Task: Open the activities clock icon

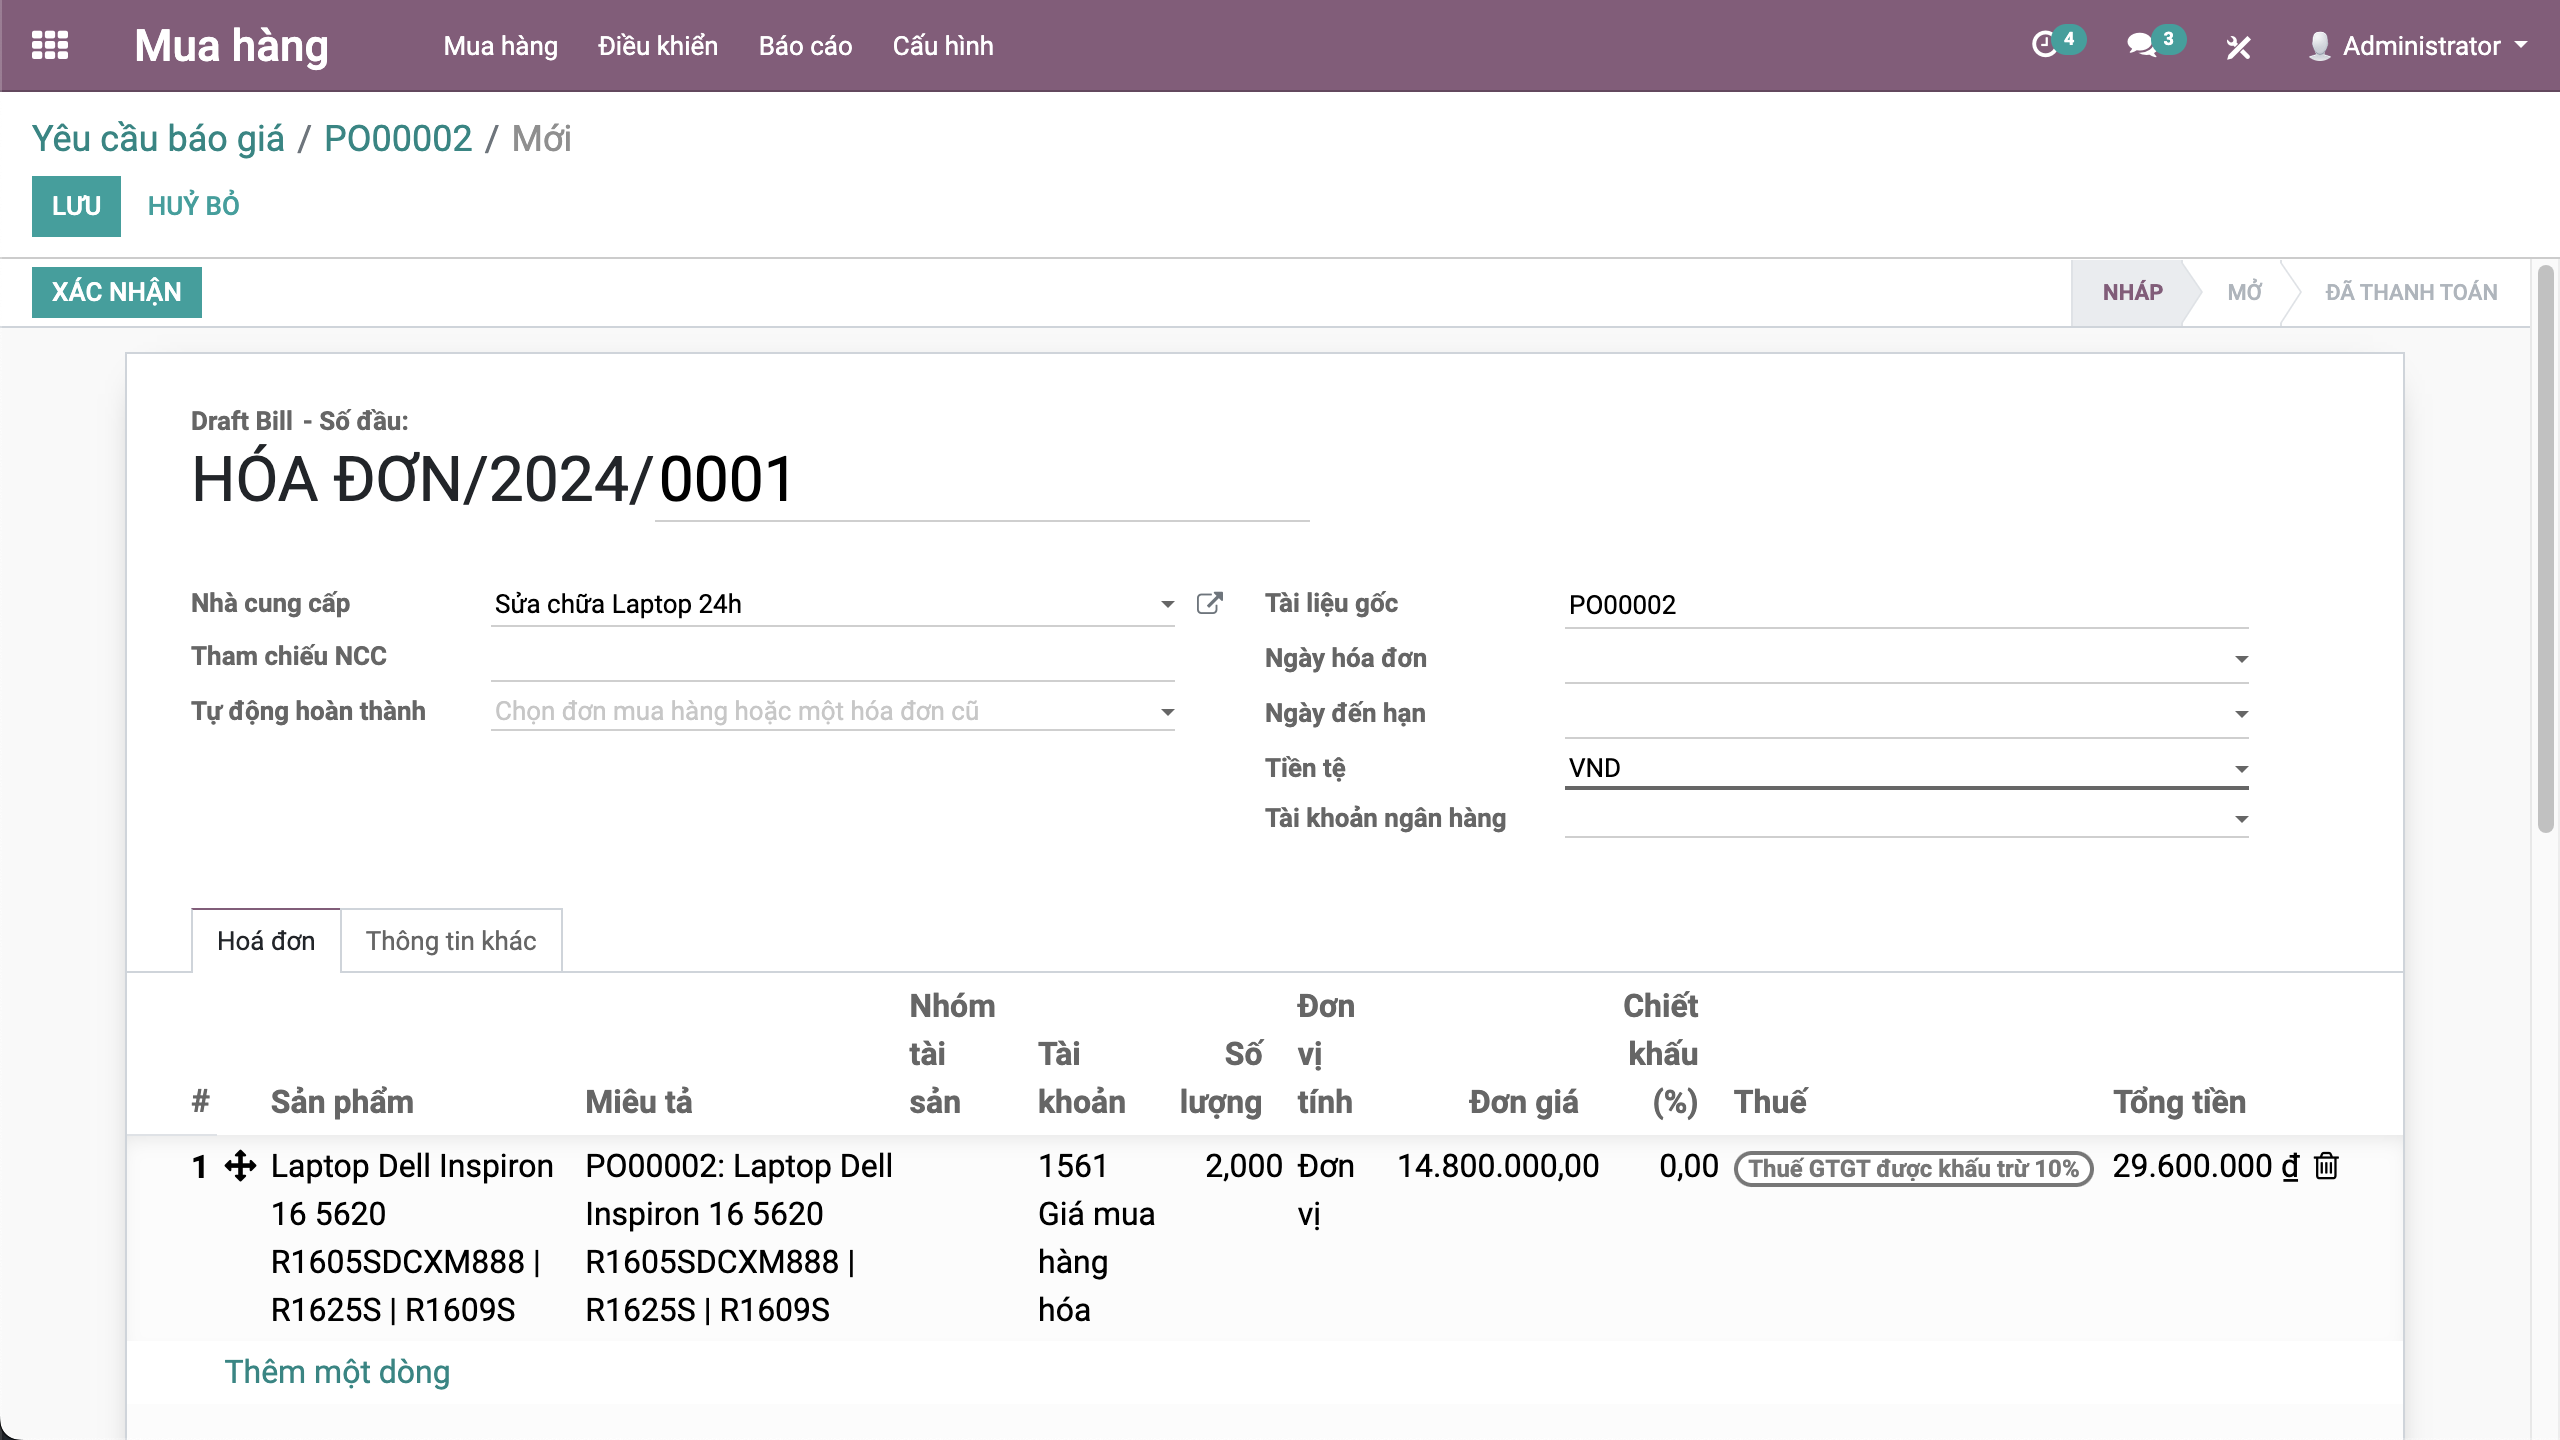Action: click(2044, 45)
